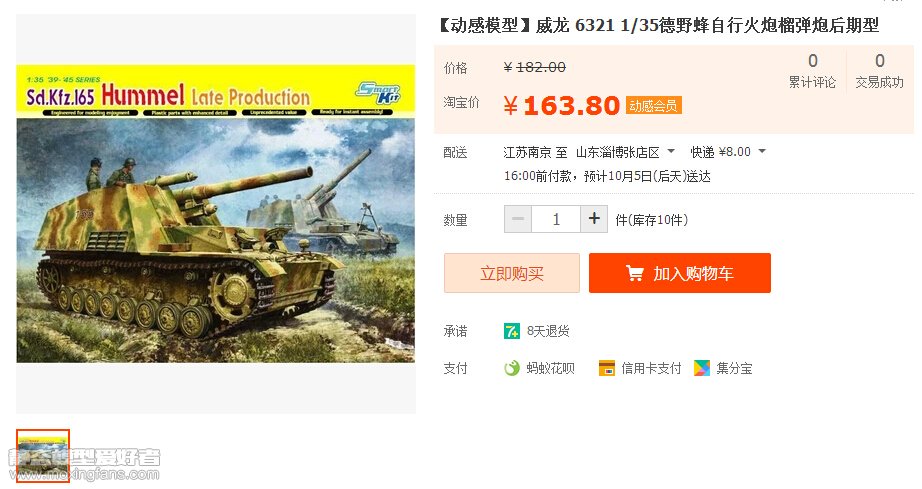Click the 8天退货 return policy link
This screenshot has width=922, height=489.
tap(548, 331)
